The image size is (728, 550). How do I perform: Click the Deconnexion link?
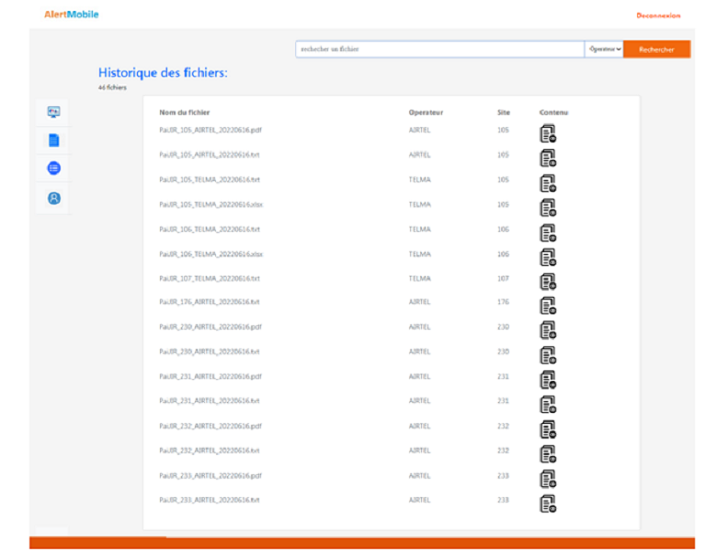tap(658, 15)
